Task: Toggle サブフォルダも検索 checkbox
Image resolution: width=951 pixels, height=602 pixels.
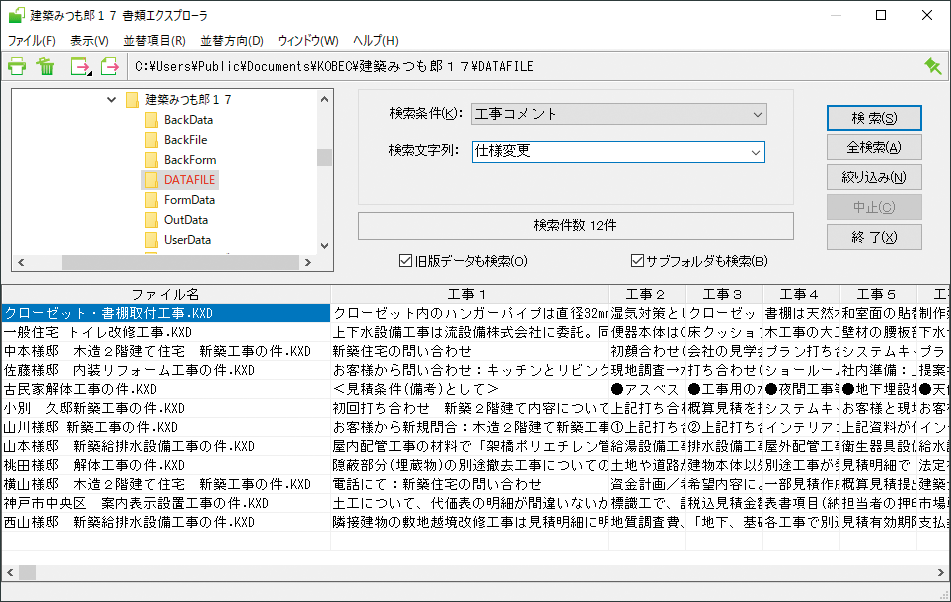Action: click(637, 261)
